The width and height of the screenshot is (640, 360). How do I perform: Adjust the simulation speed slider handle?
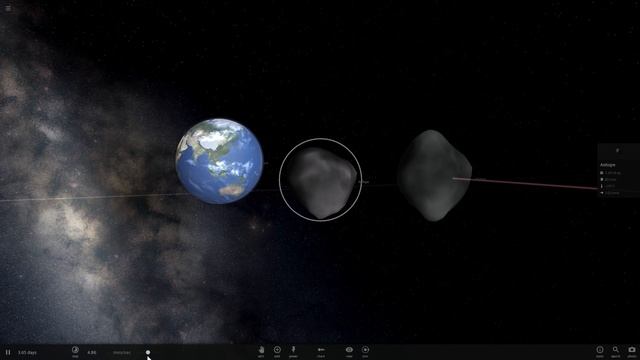[x=148, y=352]
